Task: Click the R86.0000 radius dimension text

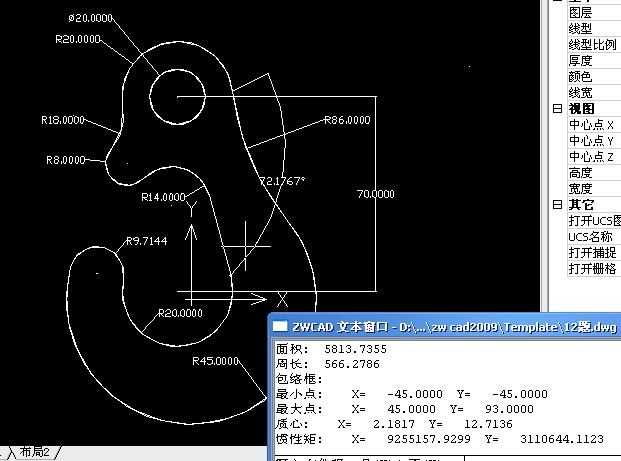Action: [x=347, y=120]
